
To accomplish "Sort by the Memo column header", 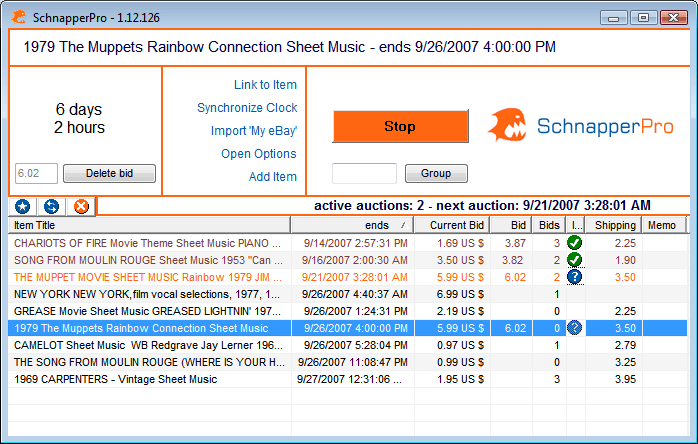I will (x=662, y=225).
